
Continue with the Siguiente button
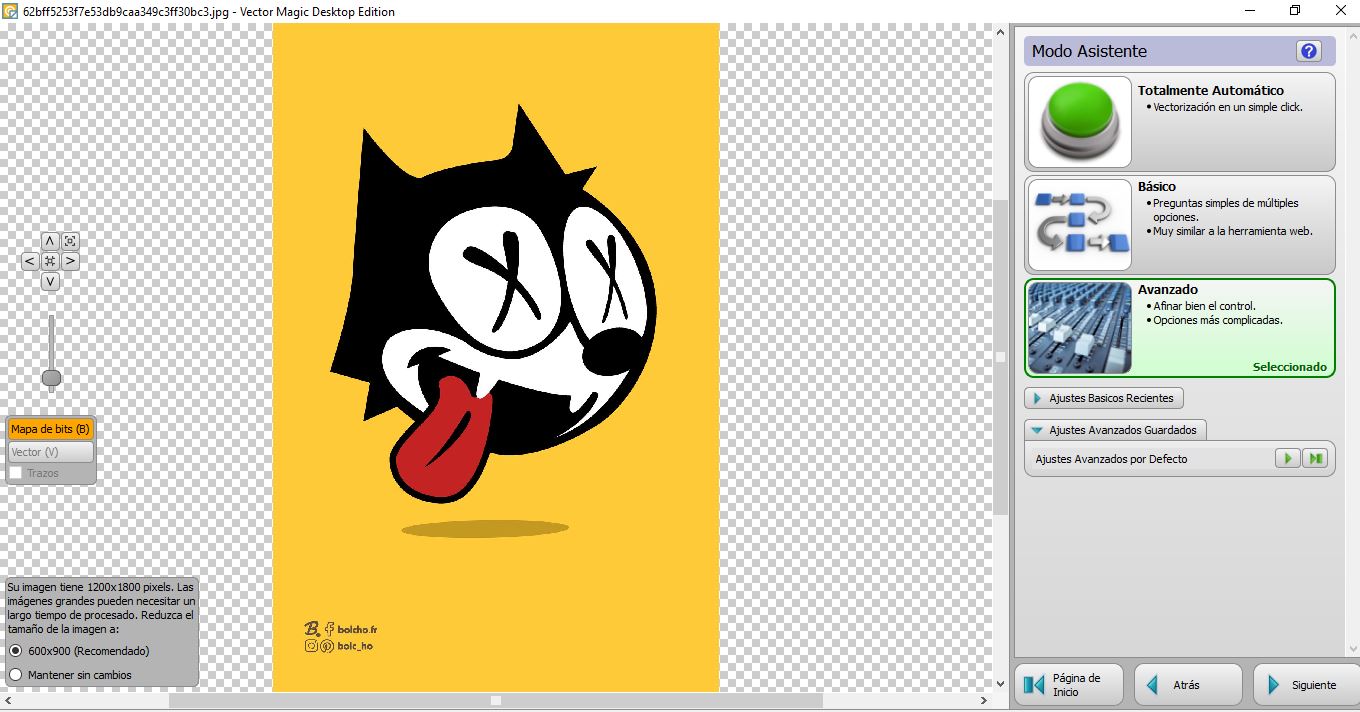(1306, 685)
